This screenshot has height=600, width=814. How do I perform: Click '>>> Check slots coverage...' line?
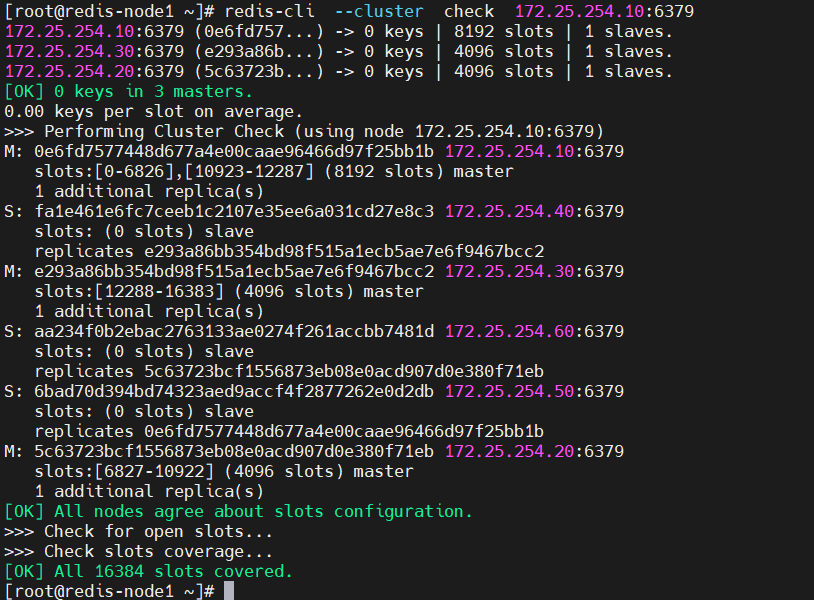[138, 551]
